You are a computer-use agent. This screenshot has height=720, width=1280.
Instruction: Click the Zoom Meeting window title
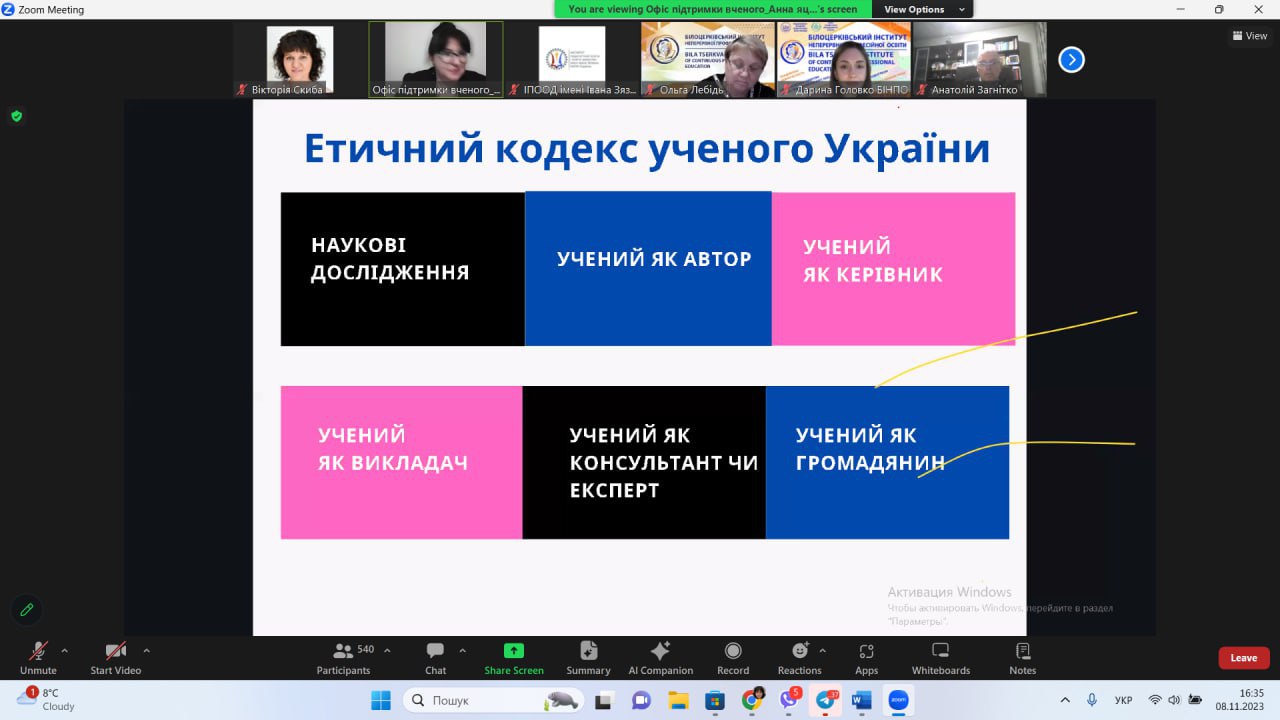coord(51,9)
